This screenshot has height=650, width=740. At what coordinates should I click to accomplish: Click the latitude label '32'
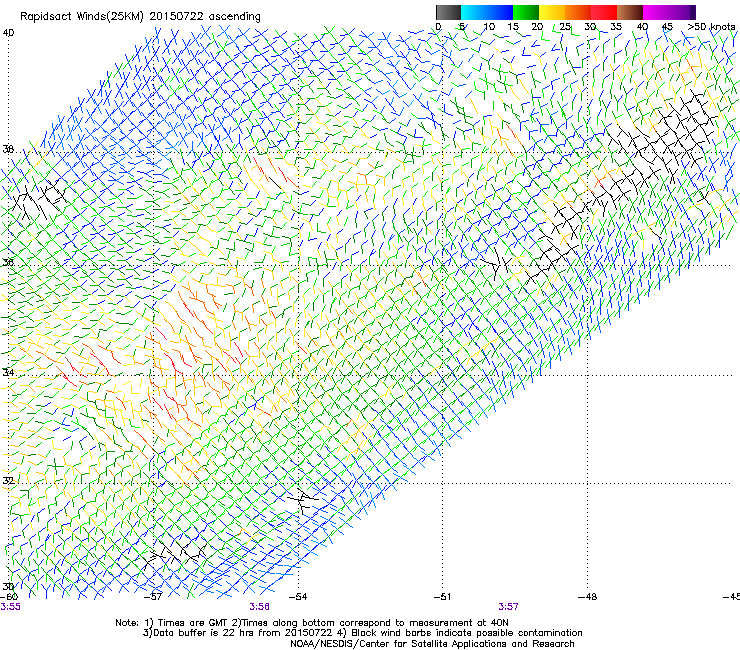click(8, 481)
